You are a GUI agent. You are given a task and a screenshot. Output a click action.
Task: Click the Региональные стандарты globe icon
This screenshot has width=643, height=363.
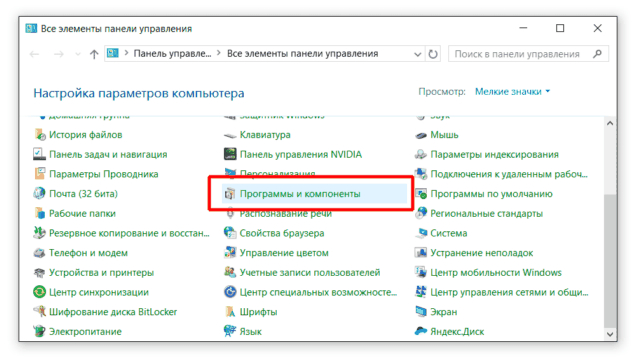click(421, 213)
